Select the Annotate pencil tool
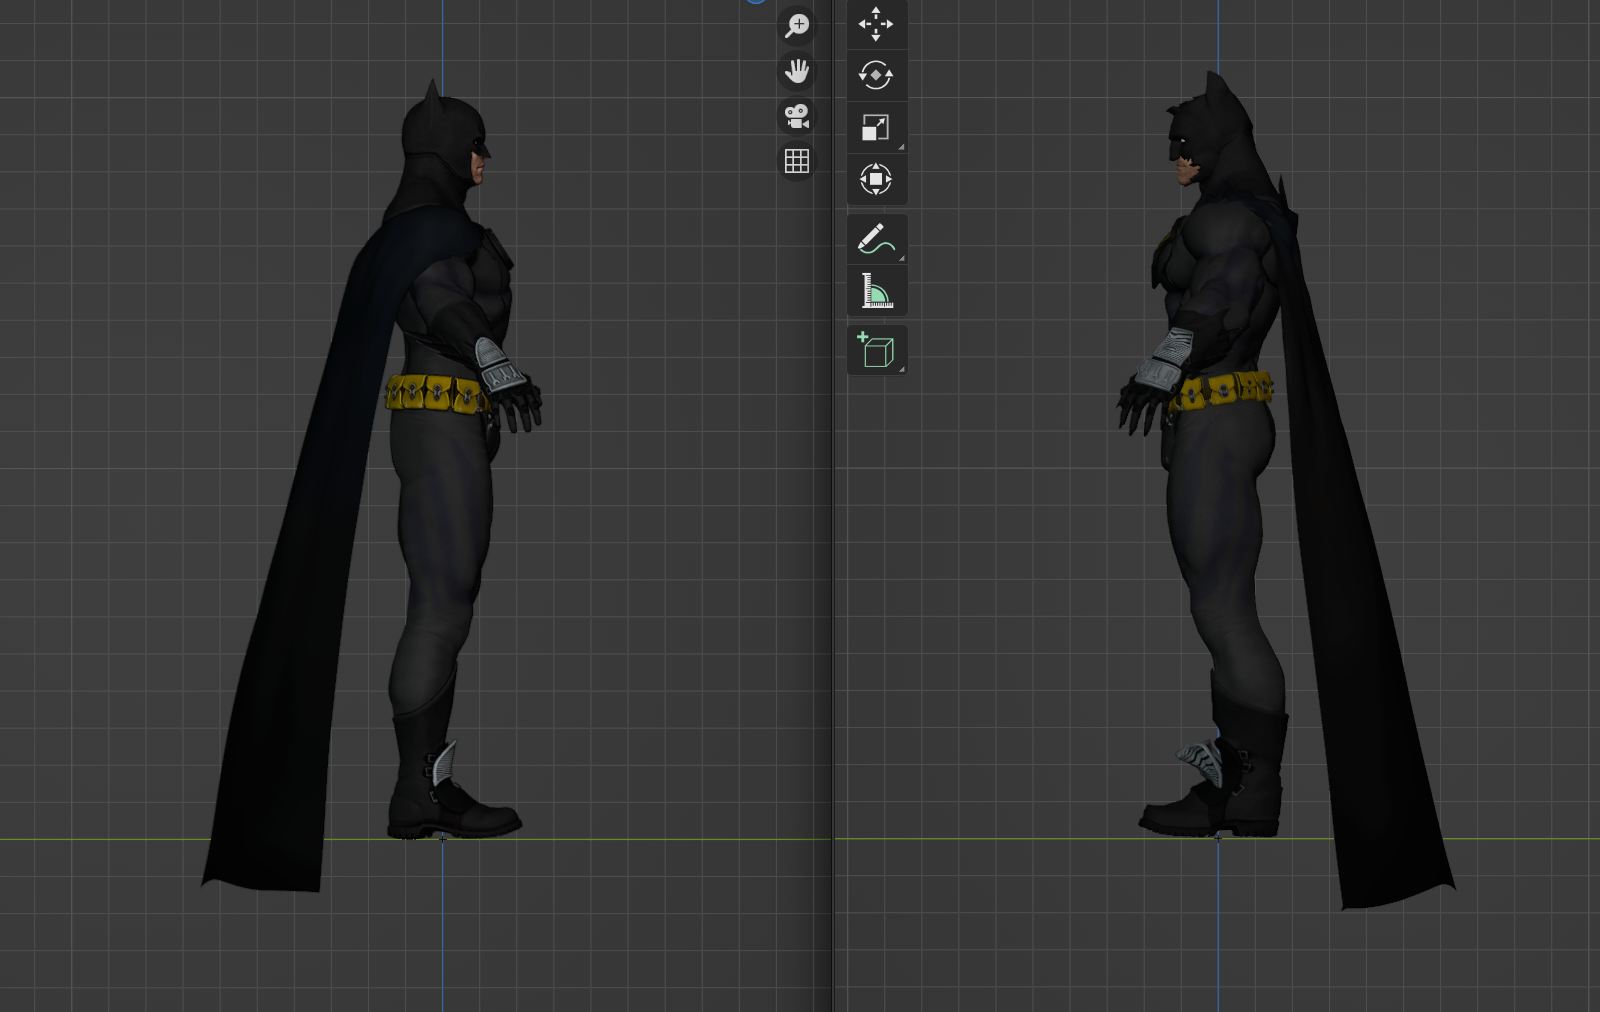 [876, 239]
